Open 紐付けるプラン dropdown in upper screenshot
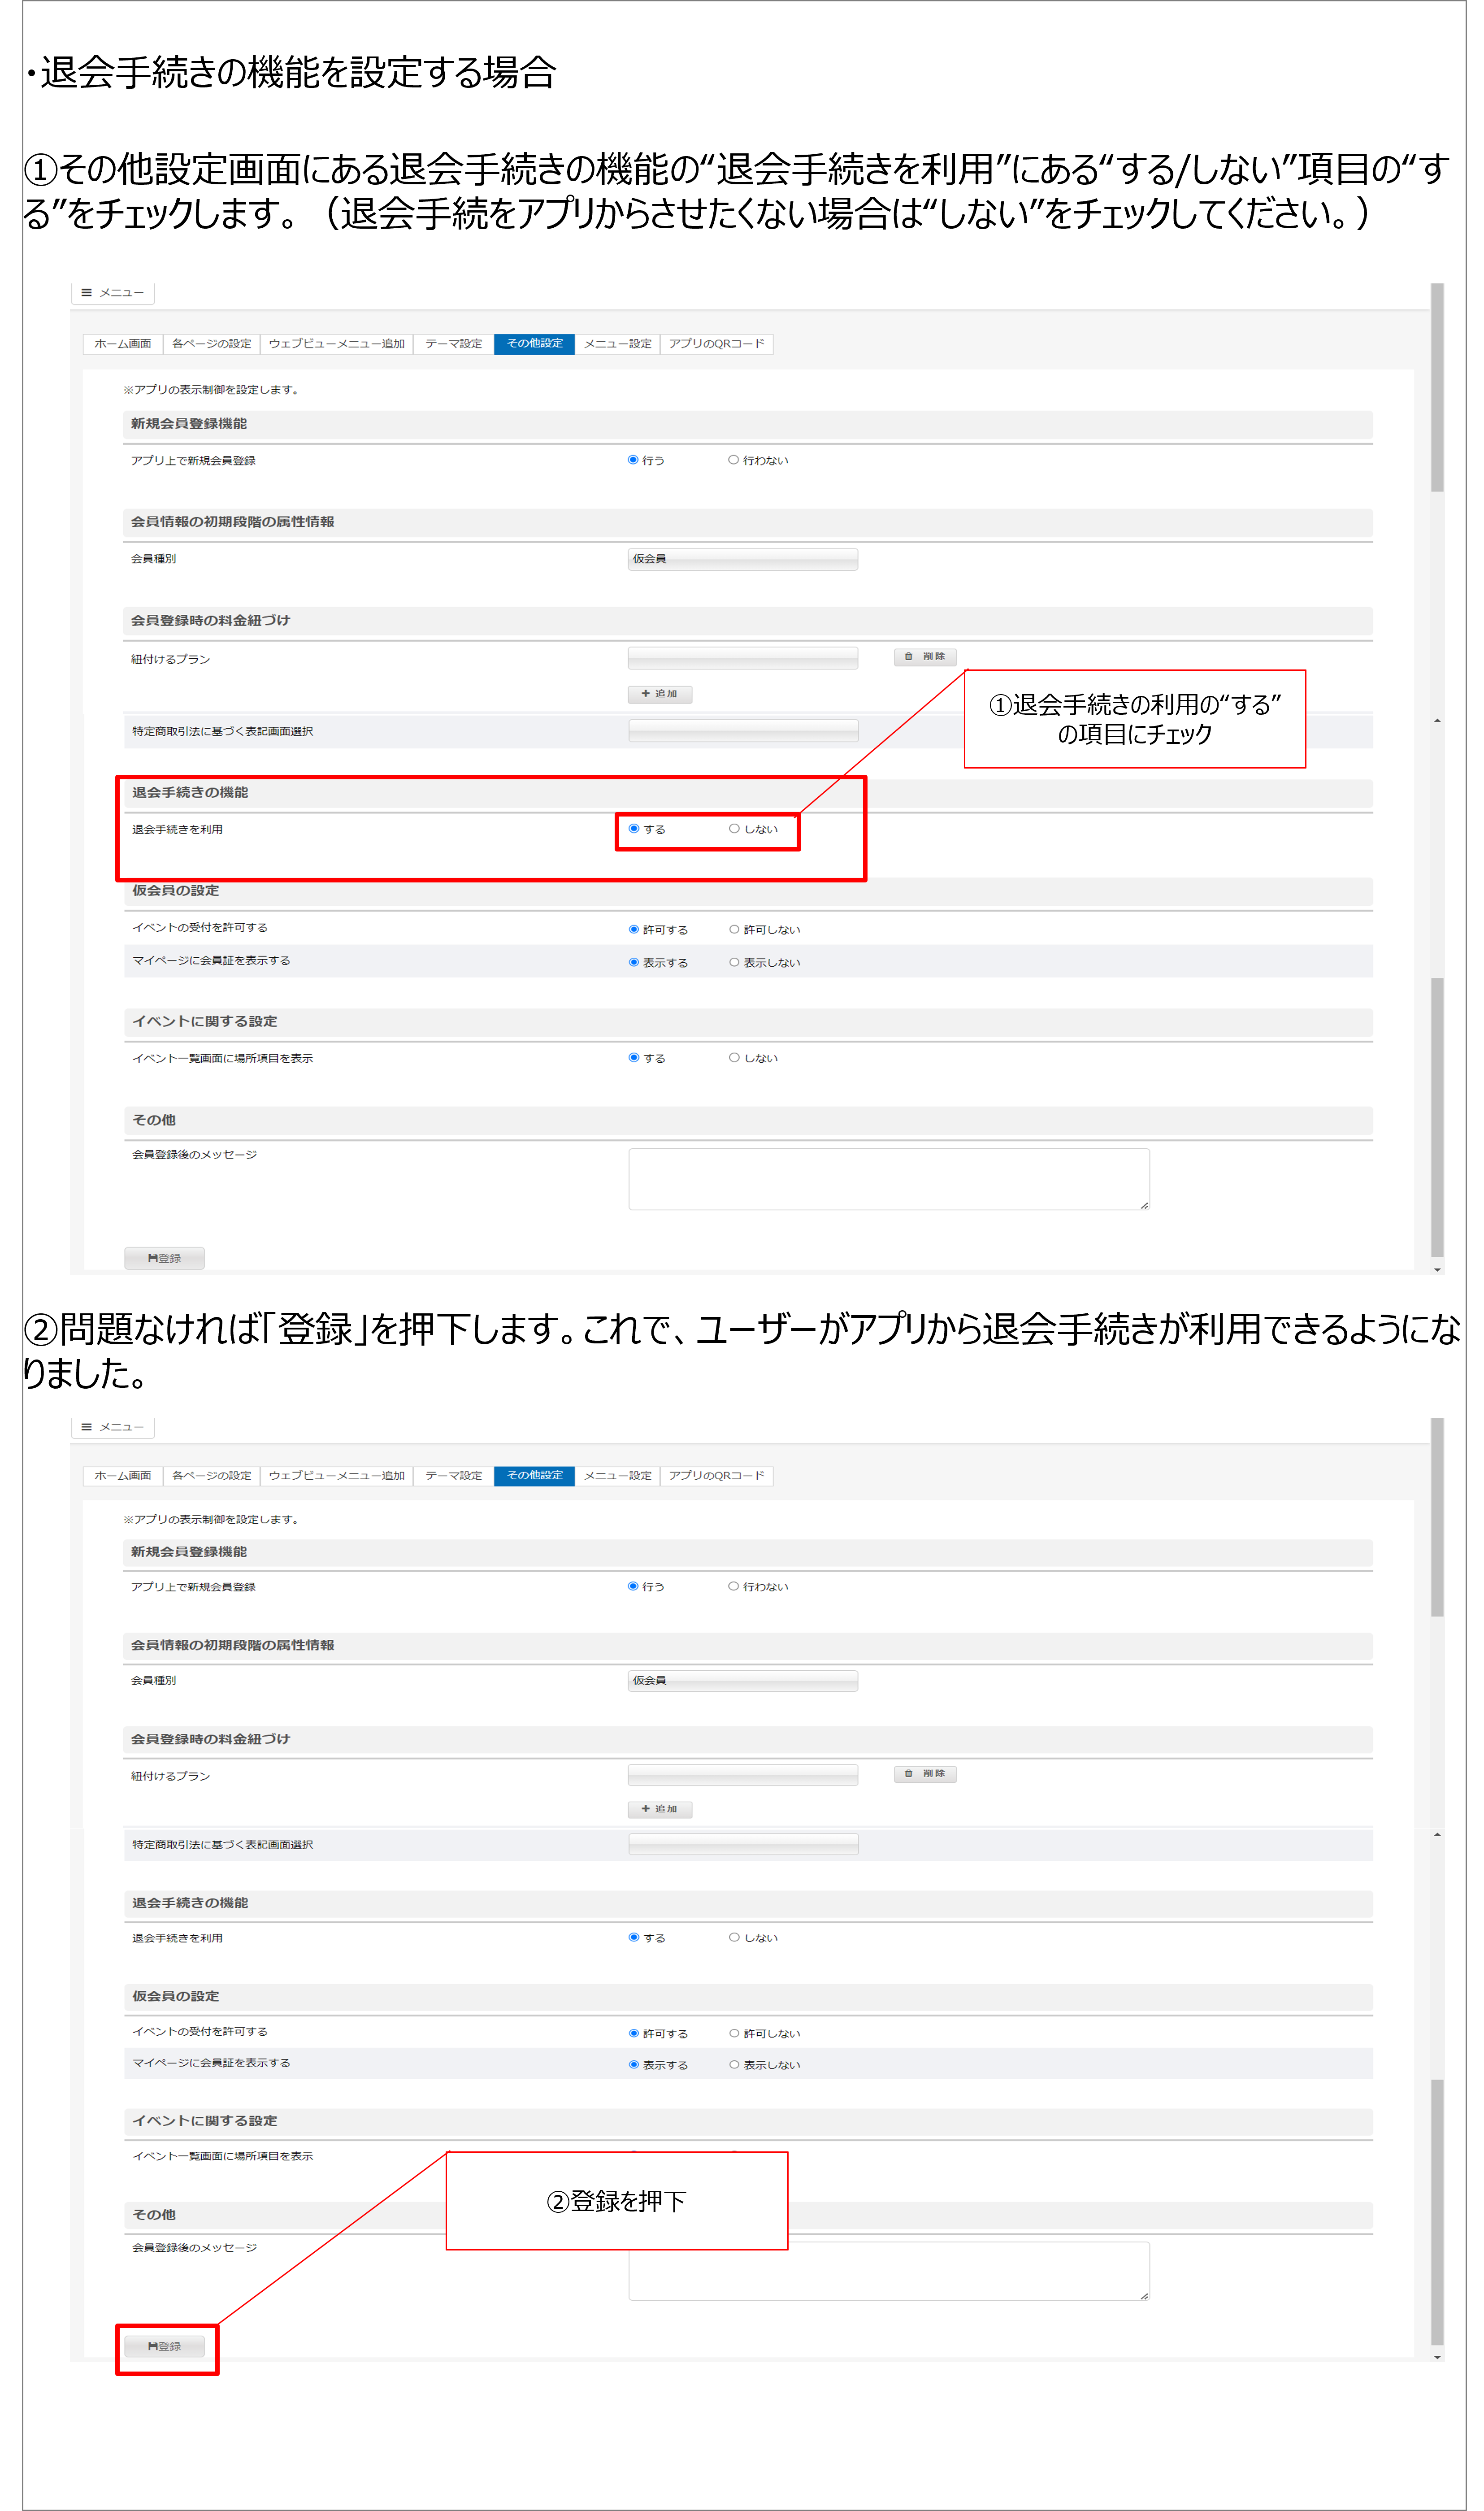The width and height of the screenshot is (1484, 2511). coord(743,658)
